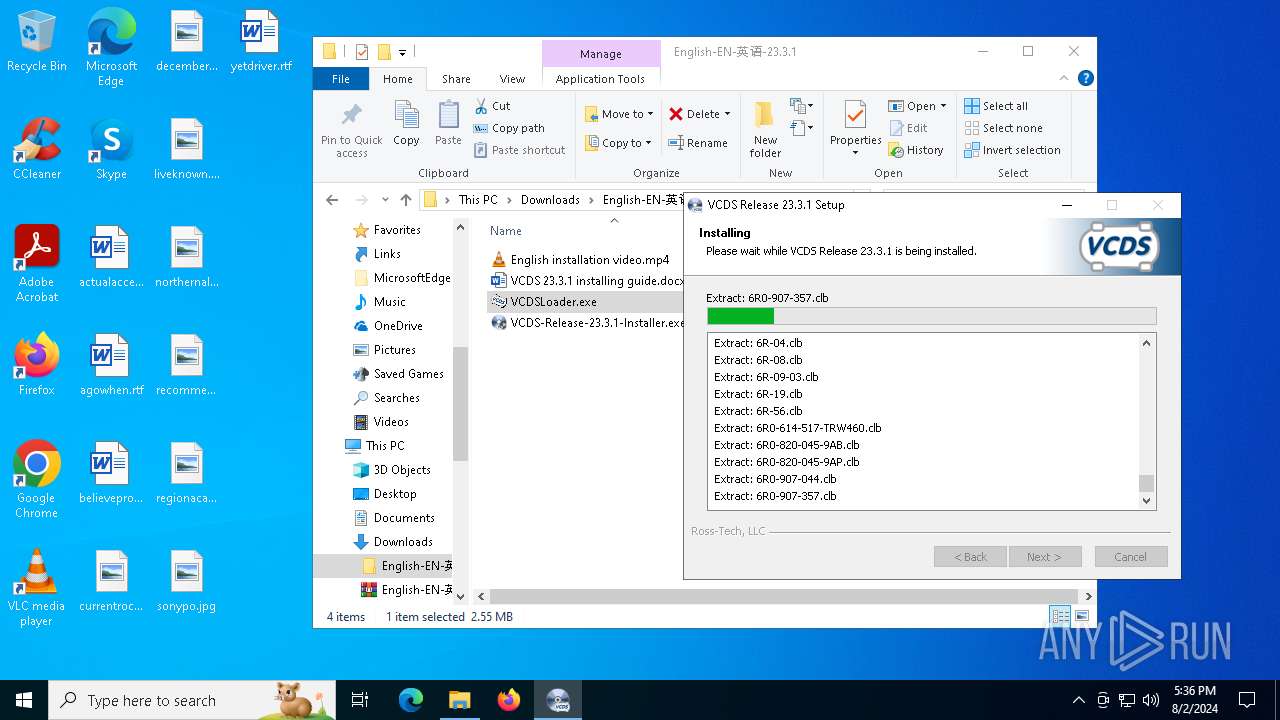1280x720 pixels.
Task: Expand the Open dropdown arrow
Action: click(x=943, y=106)
